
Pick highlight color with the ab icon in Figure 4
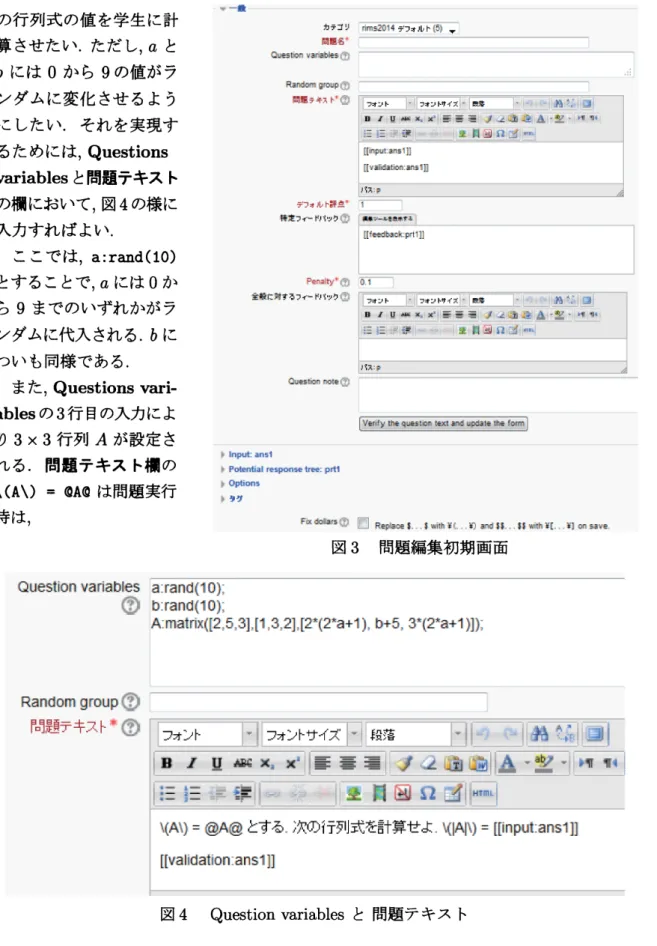(x=545, y=763)
